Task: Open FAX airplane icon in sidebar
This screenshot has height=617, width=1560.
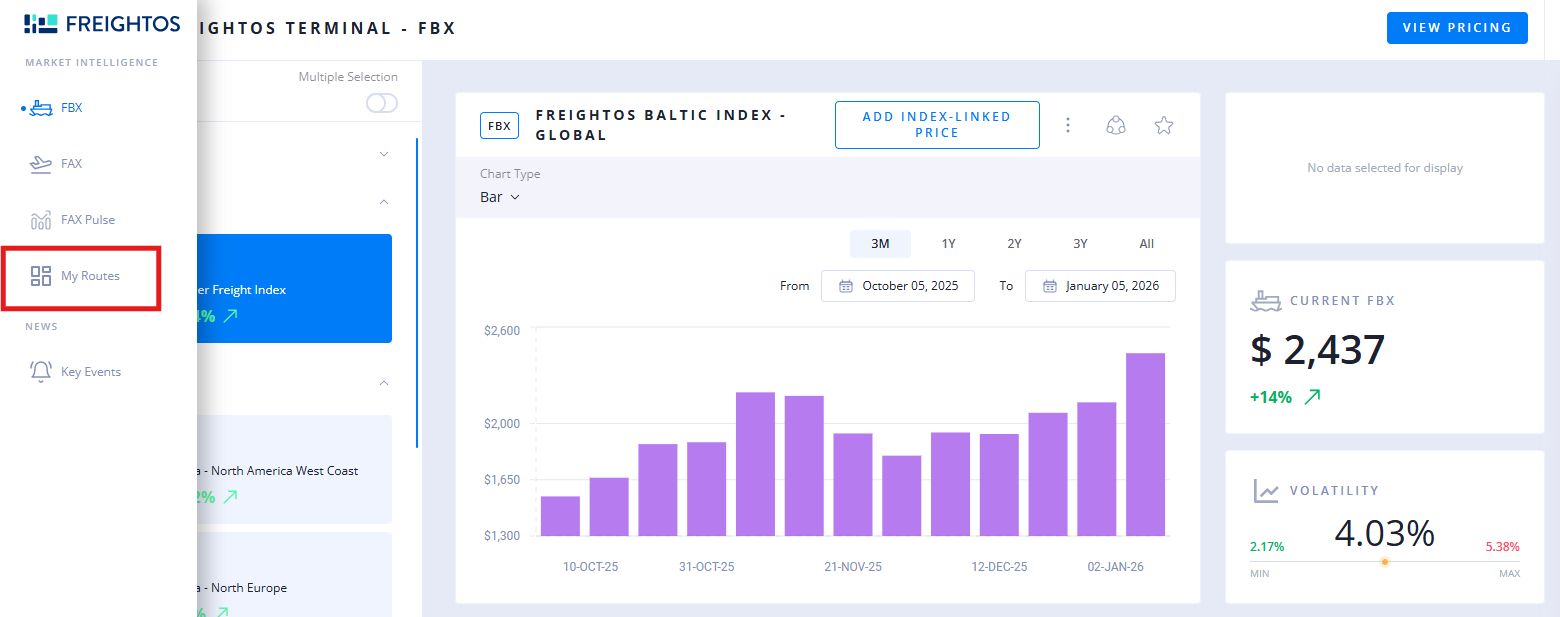Action: point(41,164)
